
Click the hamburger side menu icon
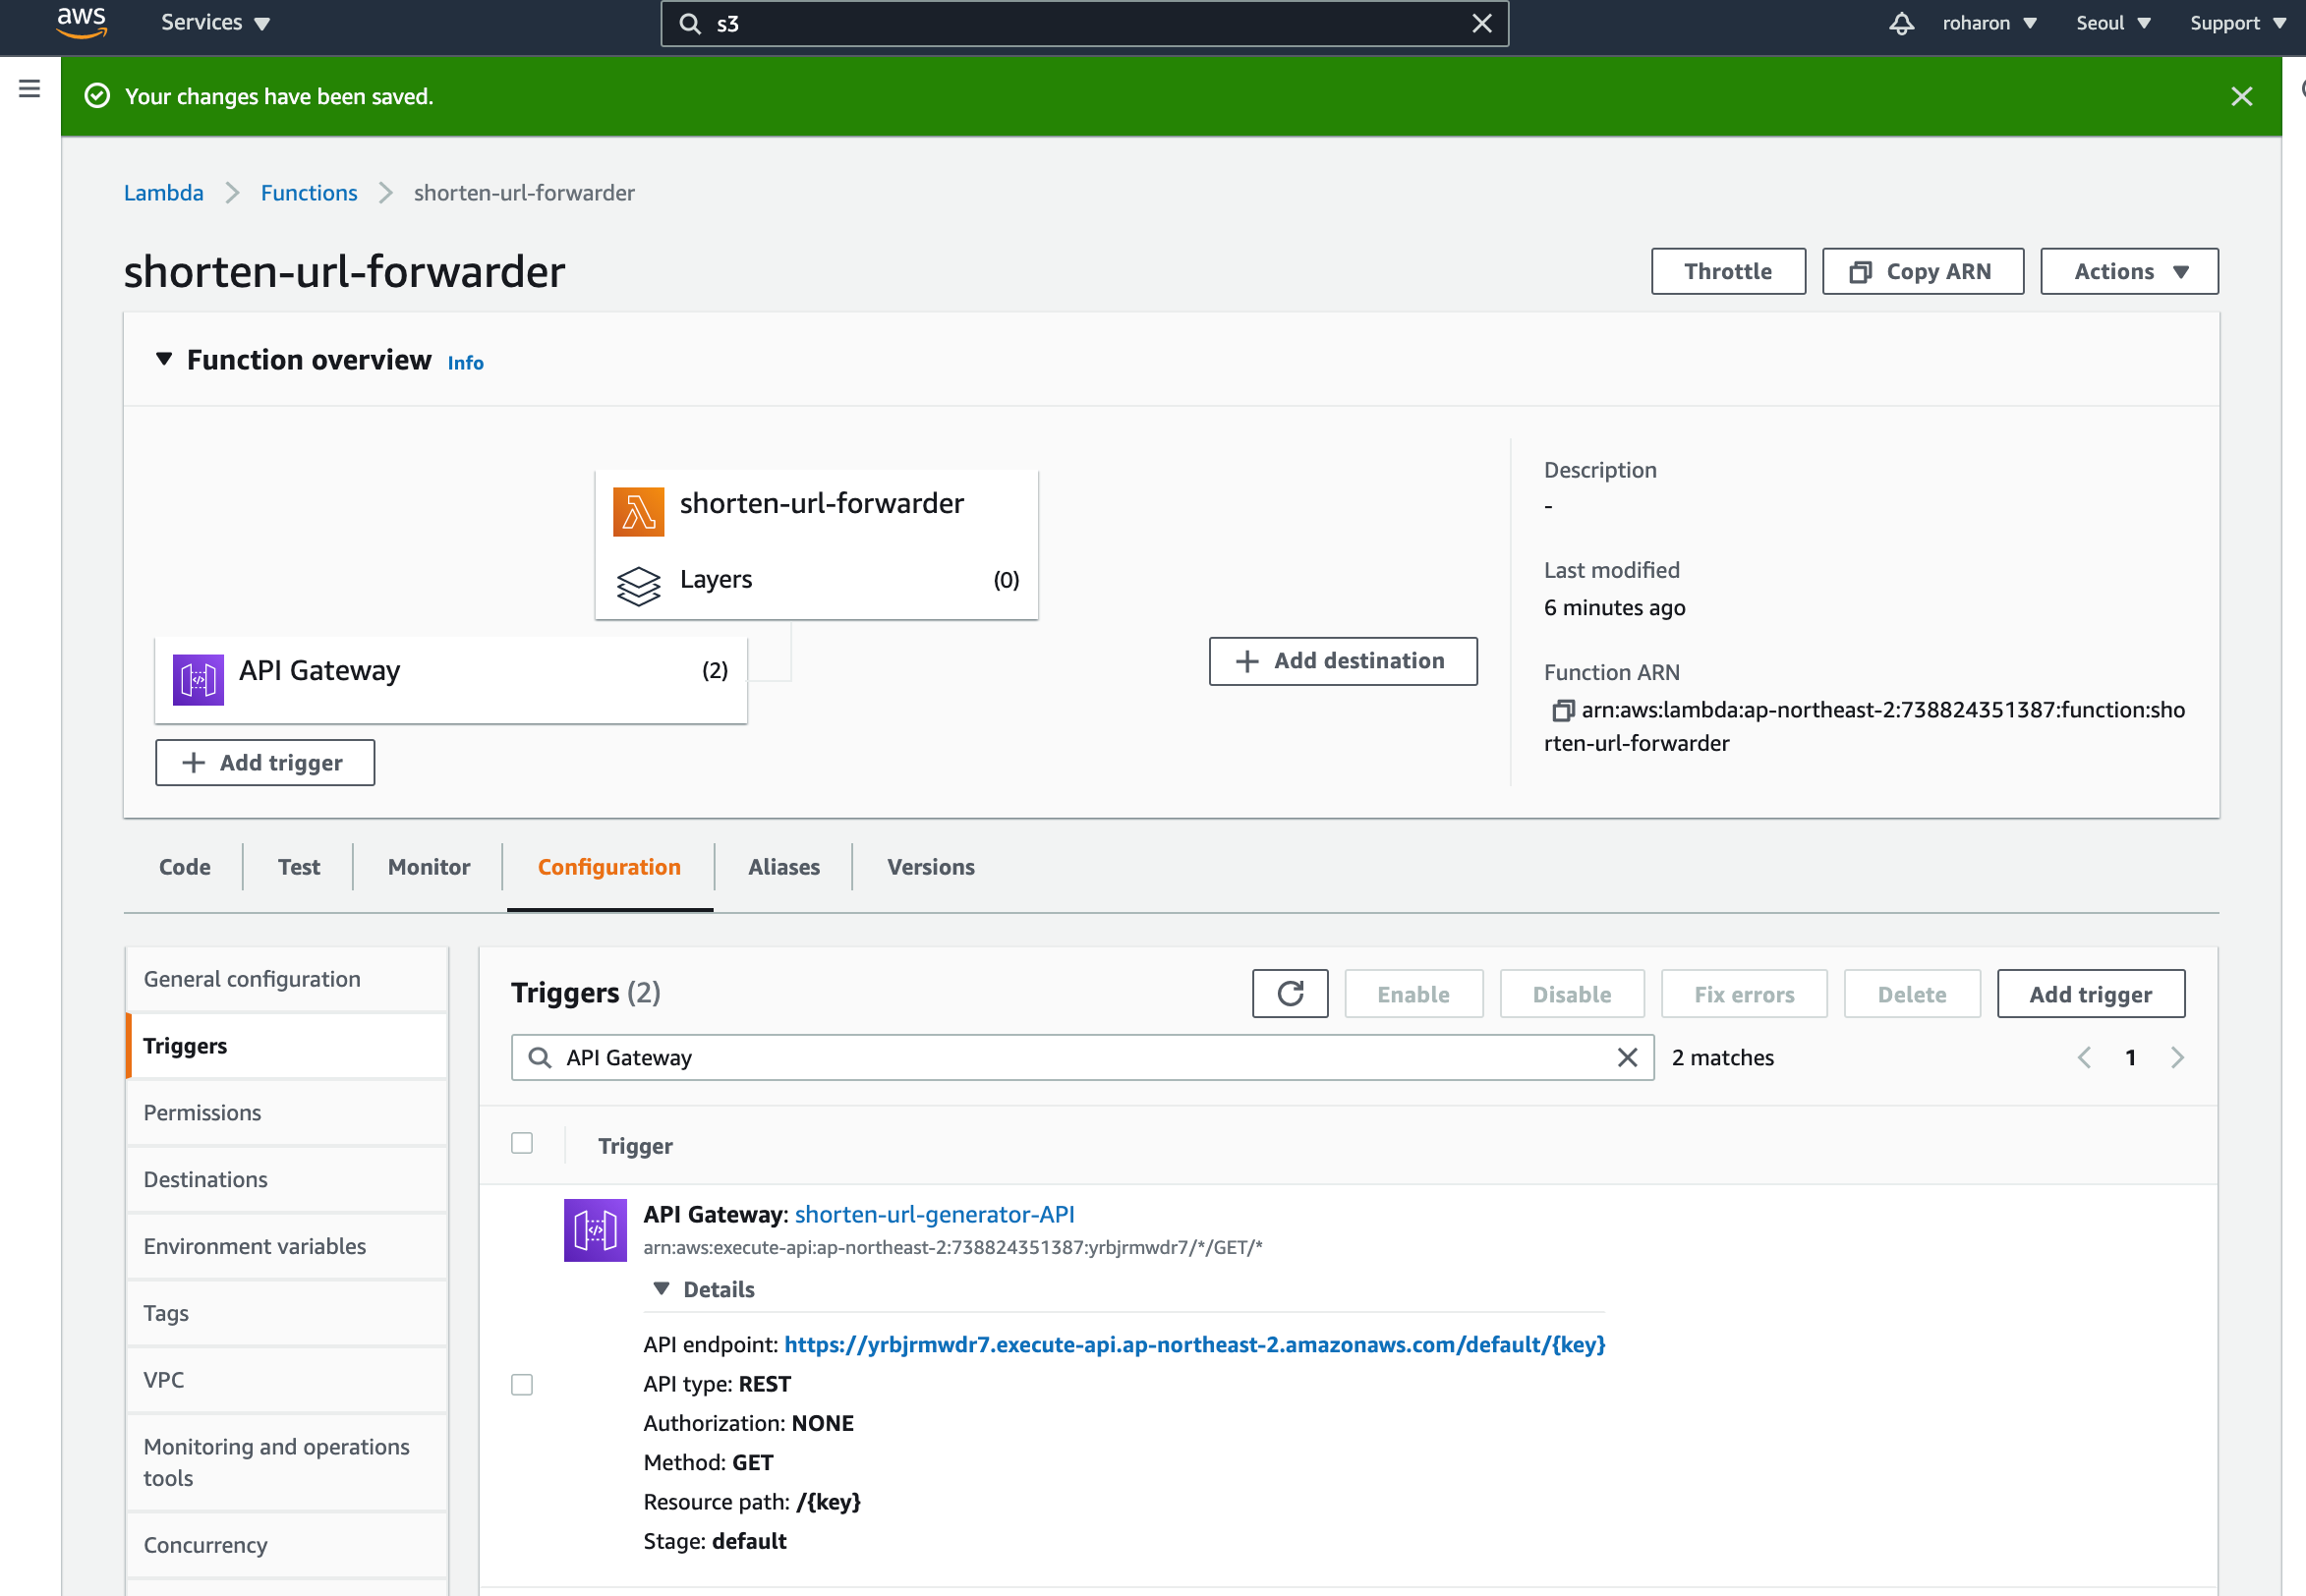pyautogui.click(x=30, y=89)
